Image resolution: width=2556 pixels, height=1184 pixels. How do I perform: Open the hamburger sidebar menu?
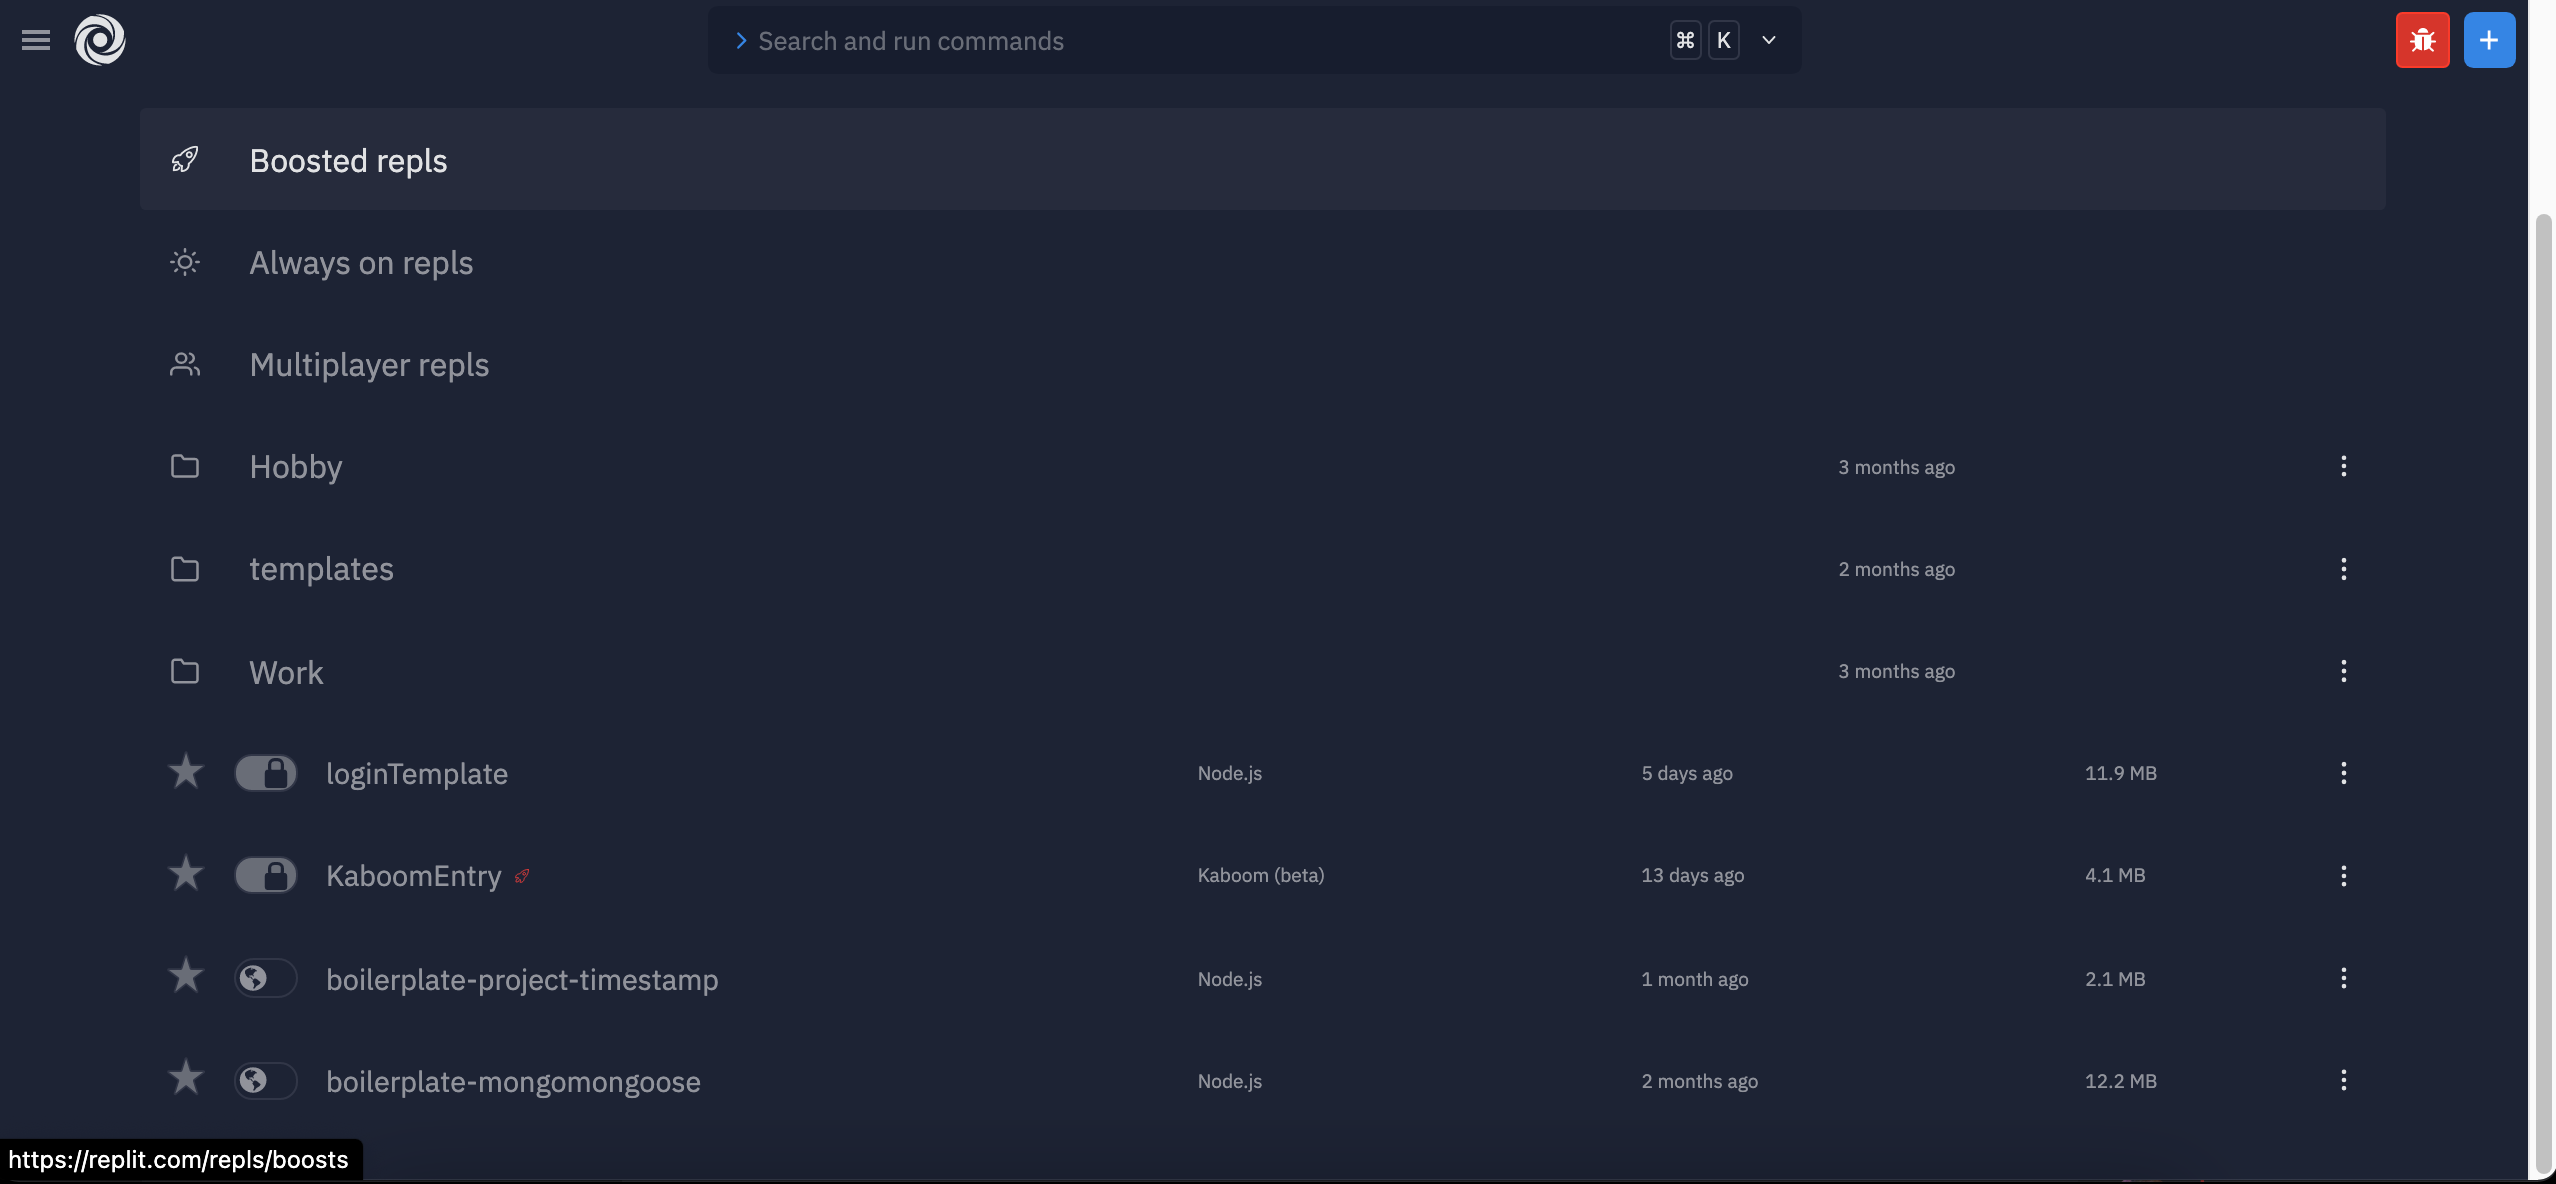coord(36,40)
